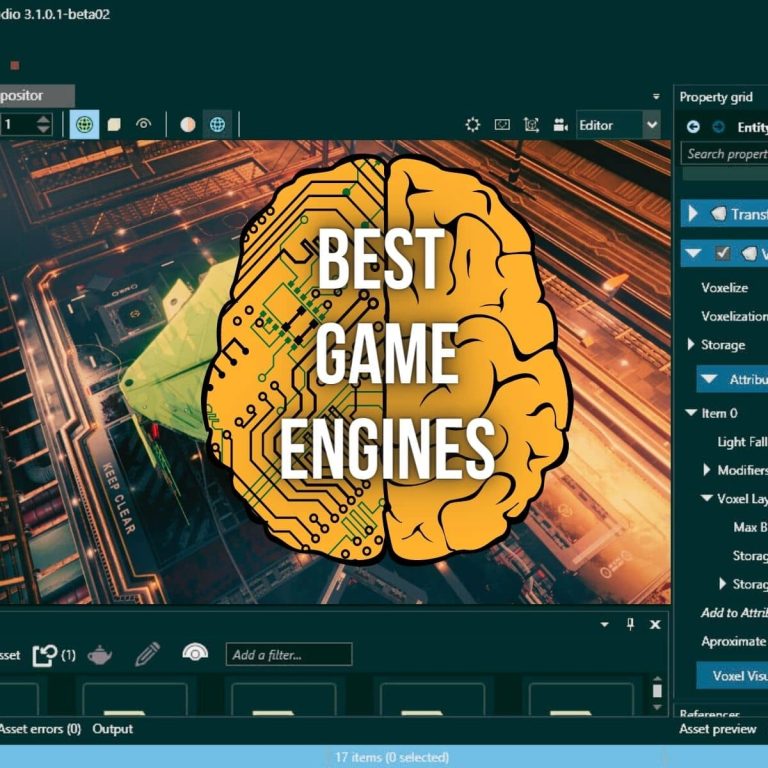Screen dimensions: 768x768
Task: Click the back arrow in Property grid
Action: 693,126
